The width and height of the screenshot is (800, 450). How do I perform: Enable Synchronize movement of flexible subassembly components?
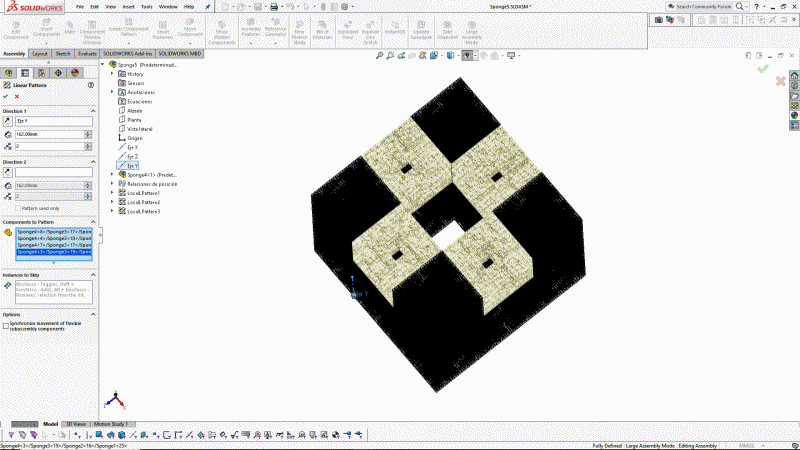(5, 325)
